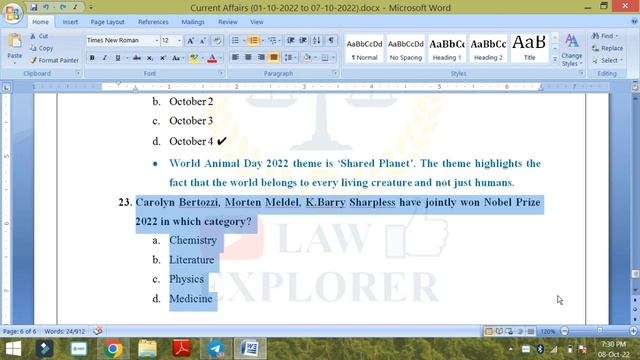
Task: Decrease paragraph indent
Action: [290, 40]
